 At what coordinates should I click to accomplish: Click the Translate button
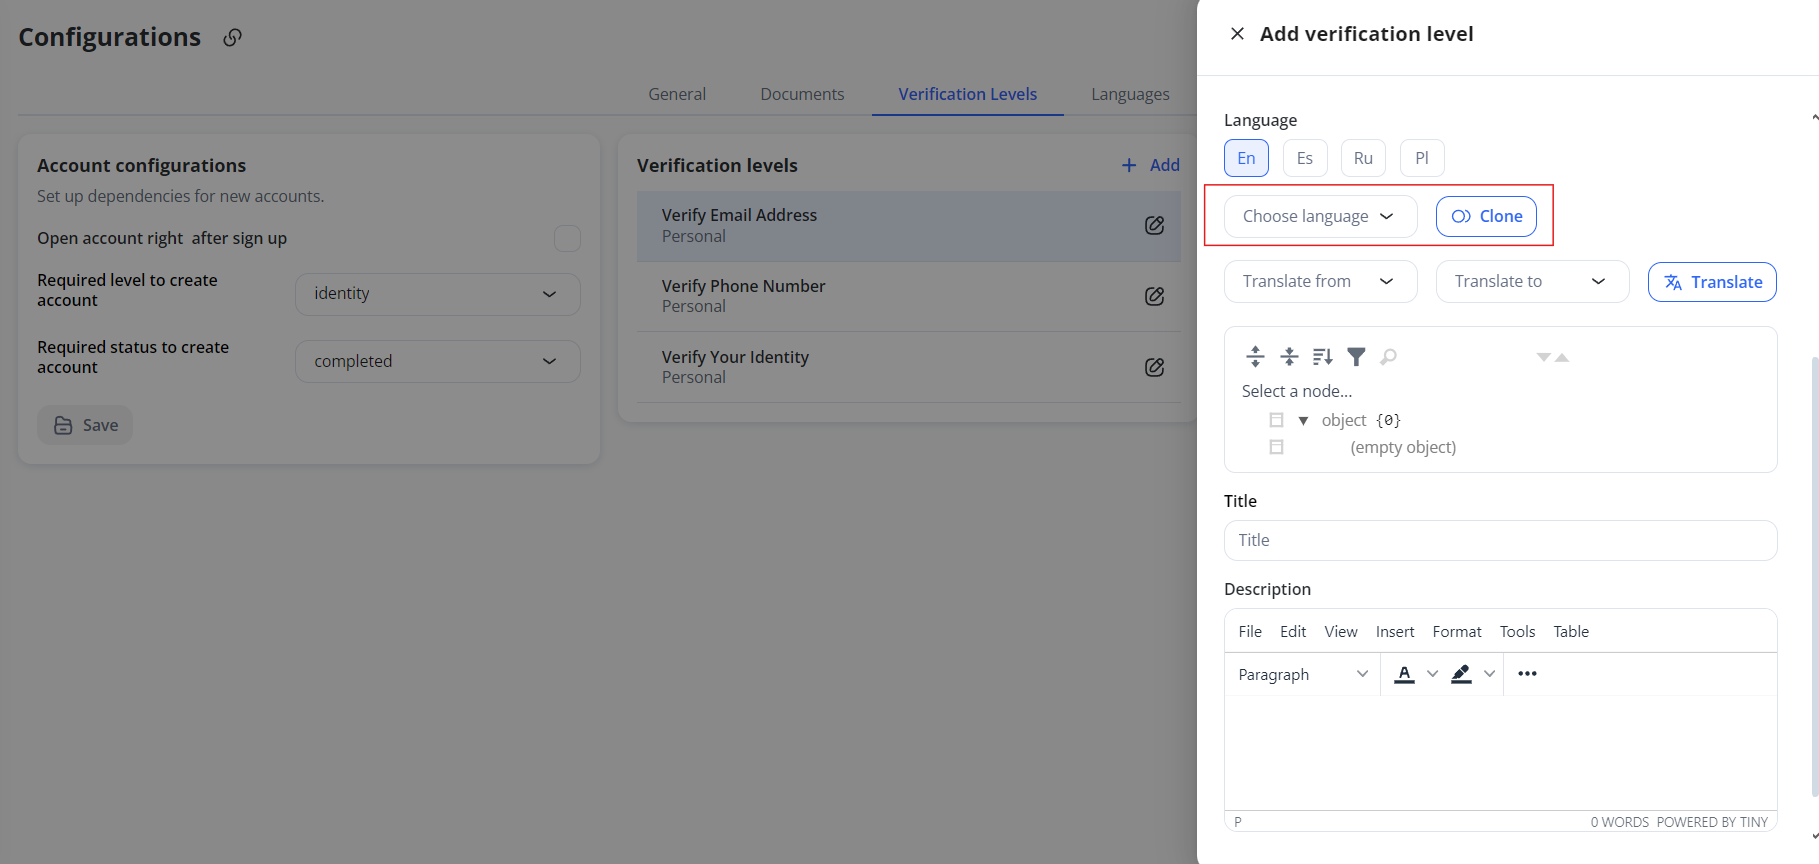click(1712, 282)
